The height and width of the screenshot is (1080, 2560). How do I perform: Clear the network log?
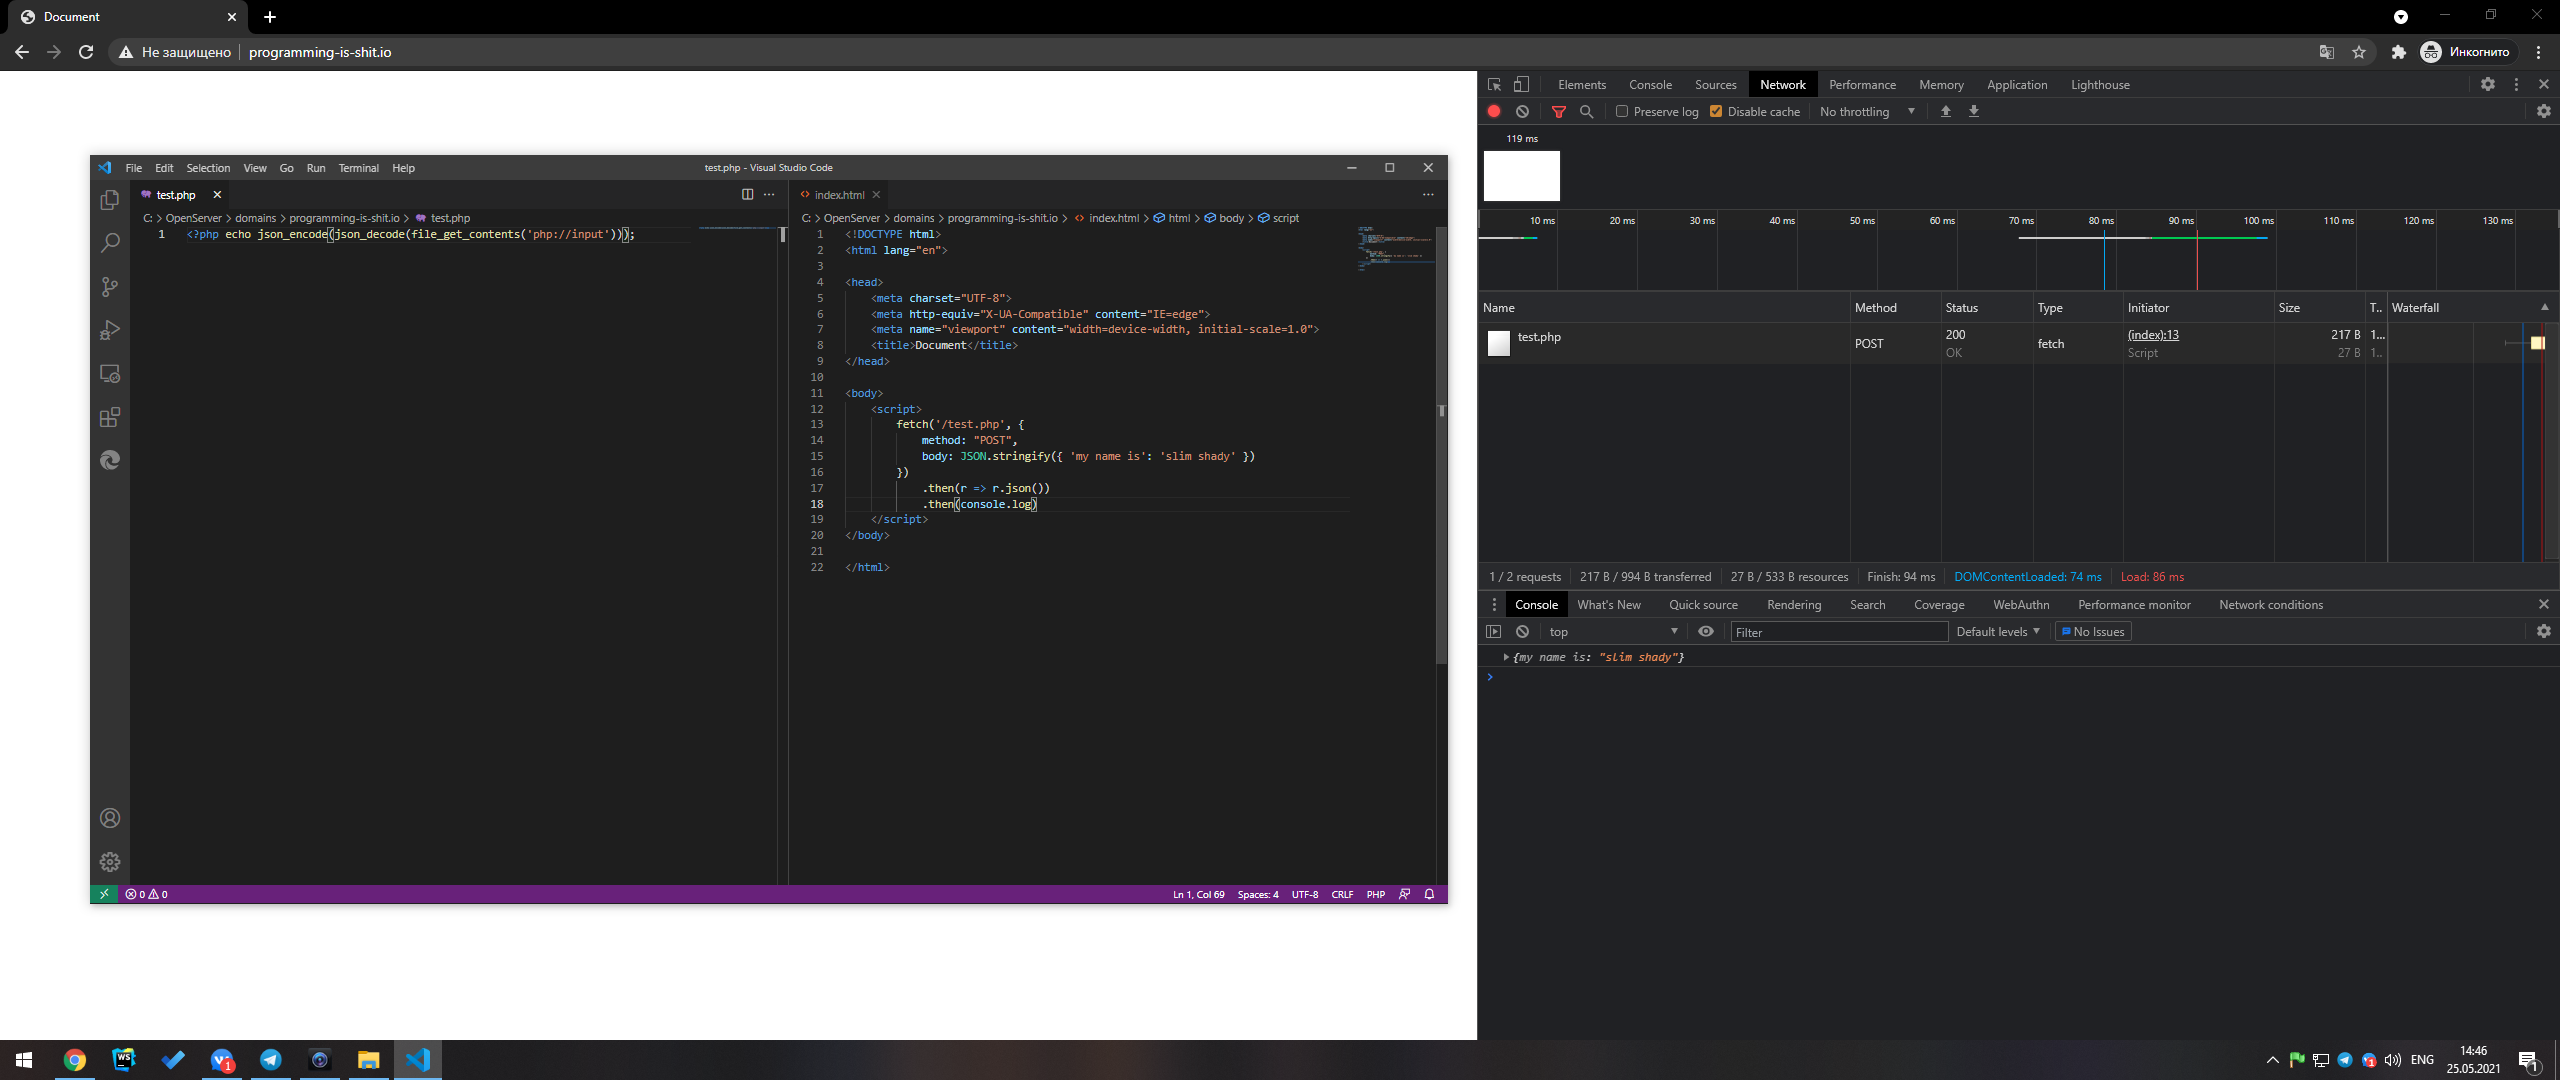(x=1522, y=112)
